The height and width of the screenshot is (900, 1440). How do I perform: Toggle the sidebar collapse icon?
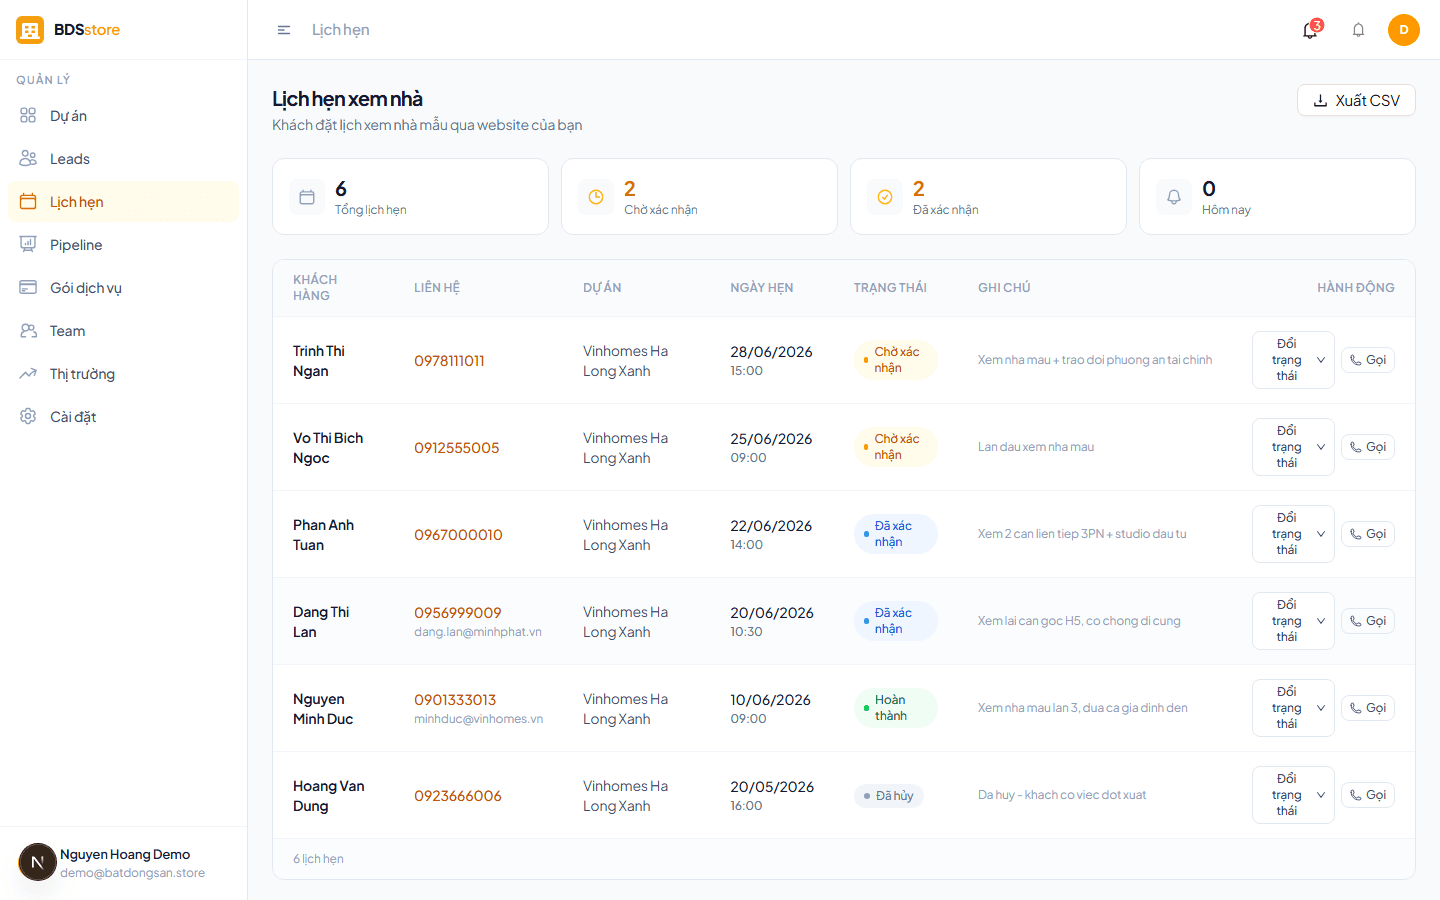pos(284,30)
